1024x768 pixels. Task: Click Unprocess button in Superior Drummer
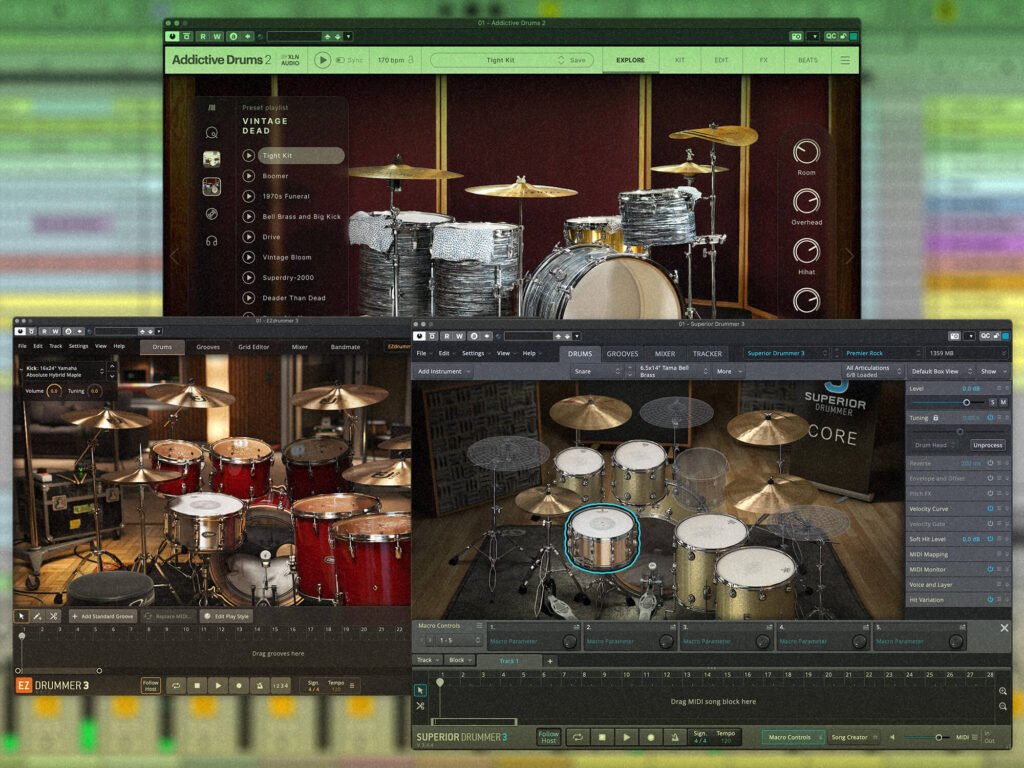coord(987,445)
